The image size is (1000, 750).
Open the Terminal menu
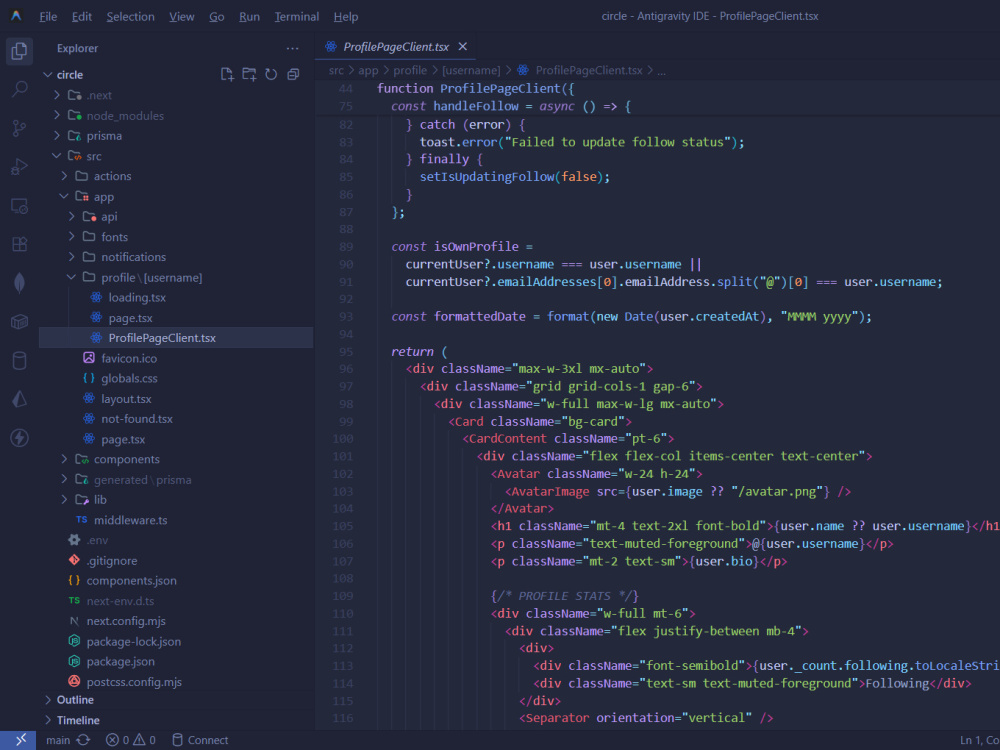point(297,17)
